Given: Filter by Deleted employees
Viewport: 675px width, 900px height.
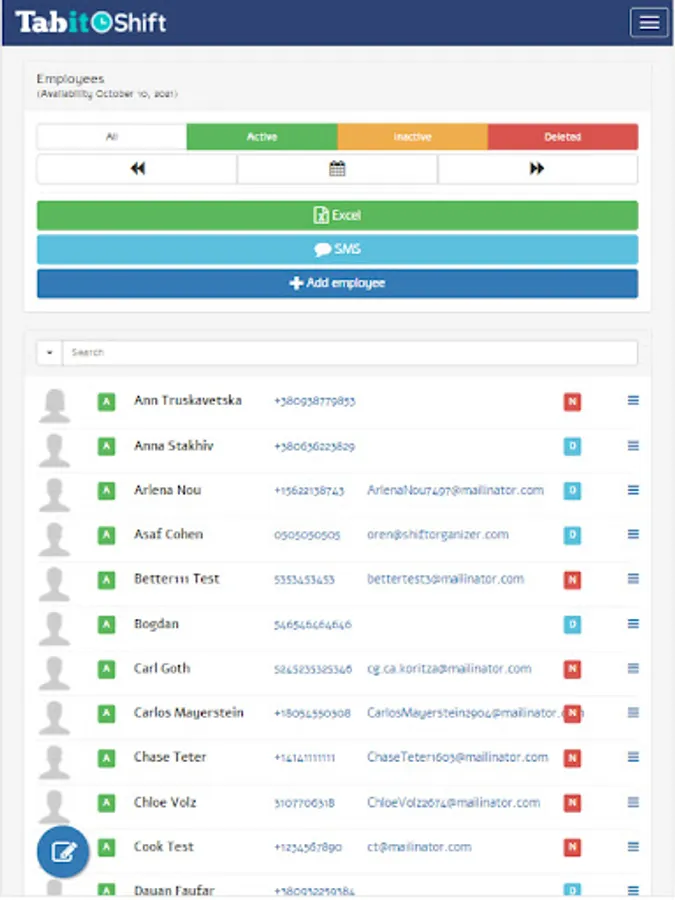Looking at the screenshot, I should 562,137.
